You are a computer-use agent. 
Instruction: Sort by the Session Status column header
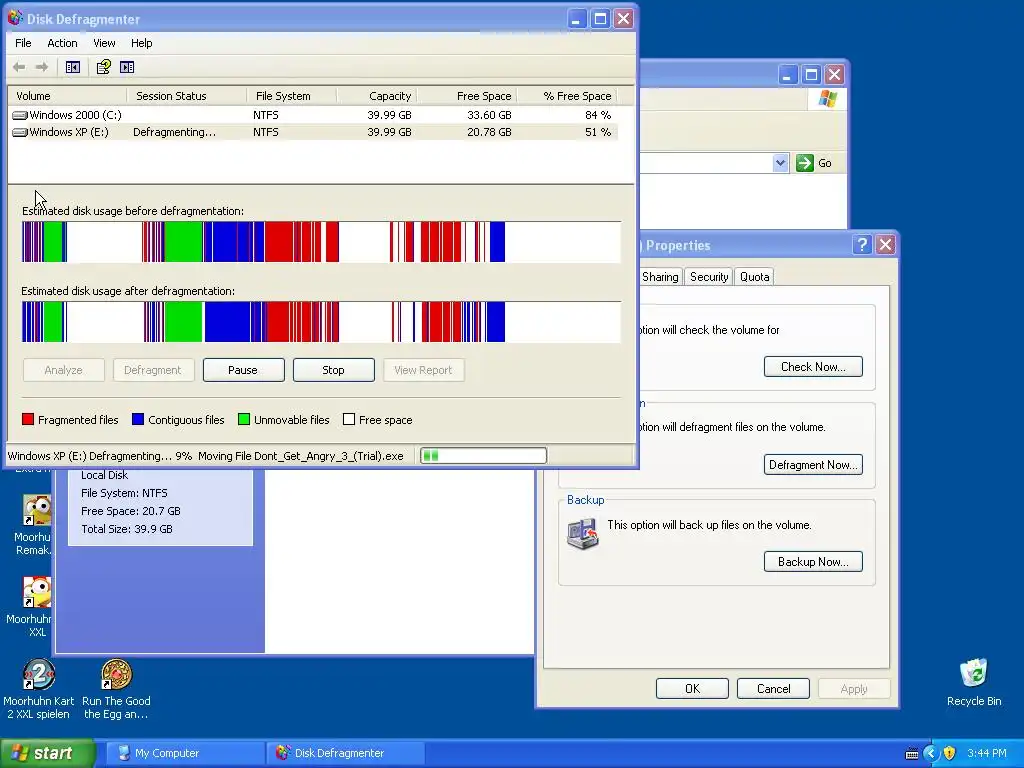pos(187,96)
